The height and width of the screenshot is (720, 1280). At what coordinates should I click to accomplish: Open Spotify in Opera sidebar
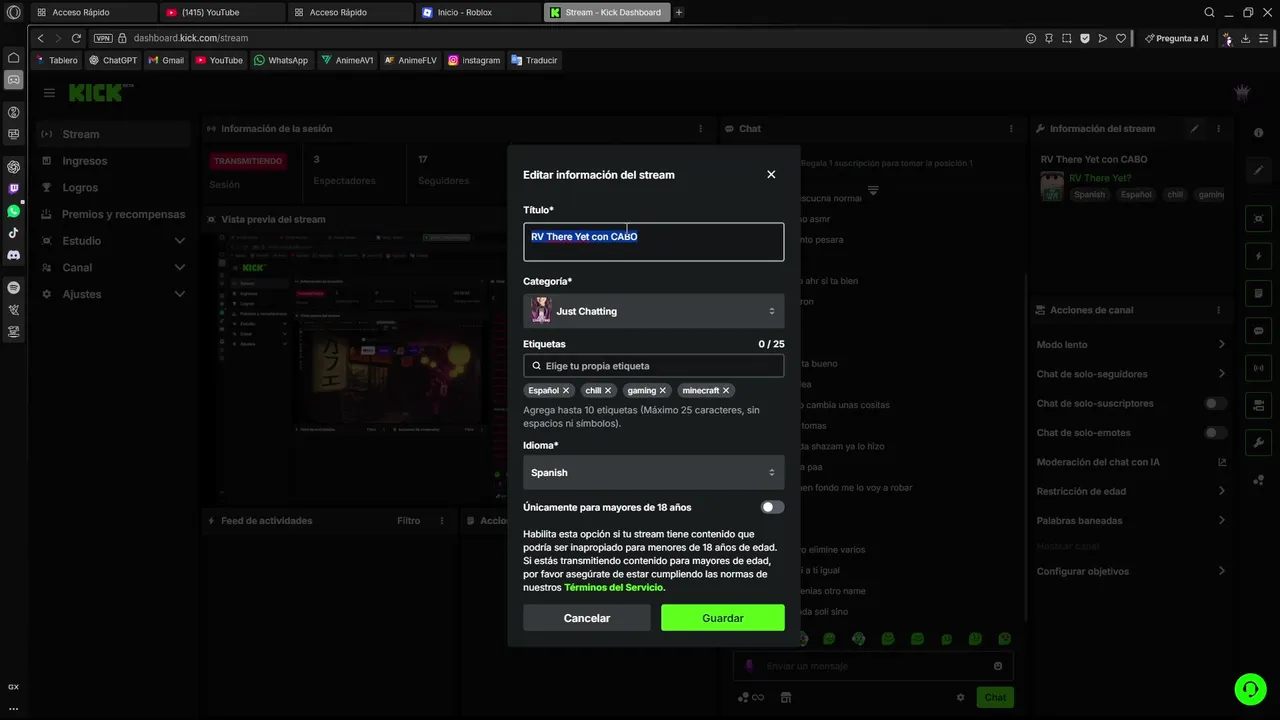[x=13, y=287]
